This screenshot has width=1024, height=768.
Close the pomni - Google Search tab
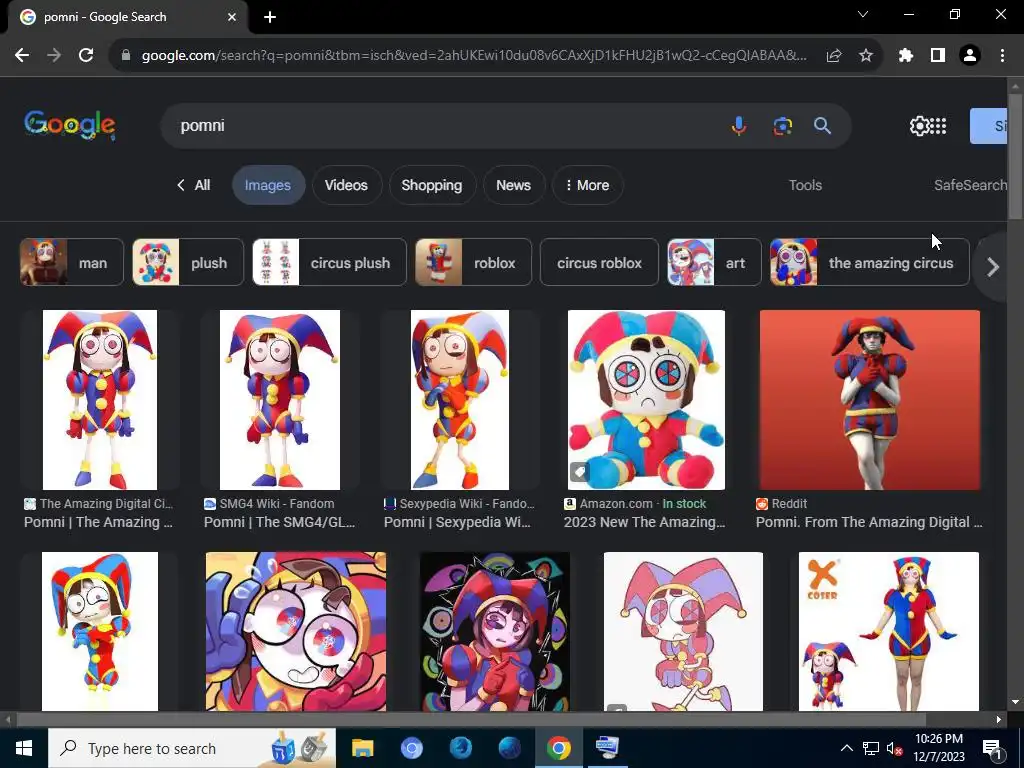tap(232, 17)
